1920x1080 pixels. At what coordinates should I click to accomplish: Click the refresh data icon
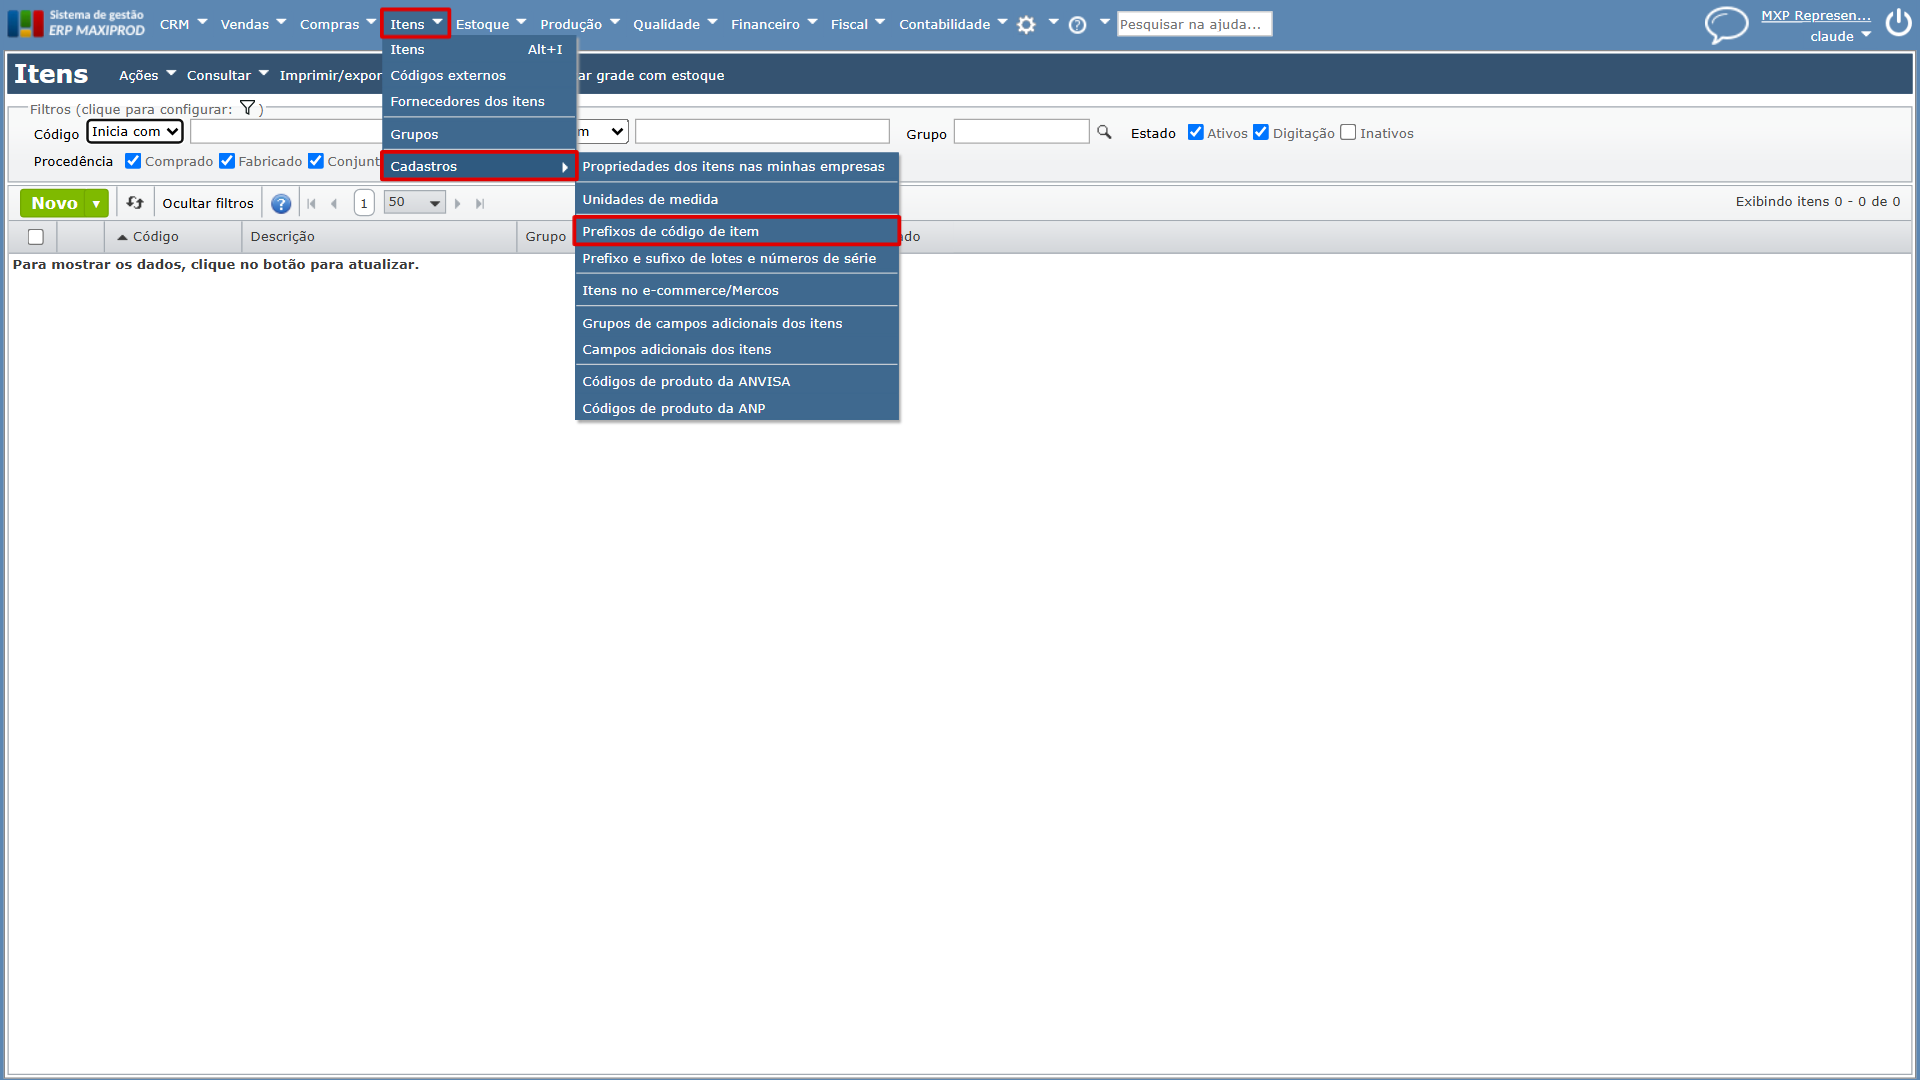click(135, 202)
